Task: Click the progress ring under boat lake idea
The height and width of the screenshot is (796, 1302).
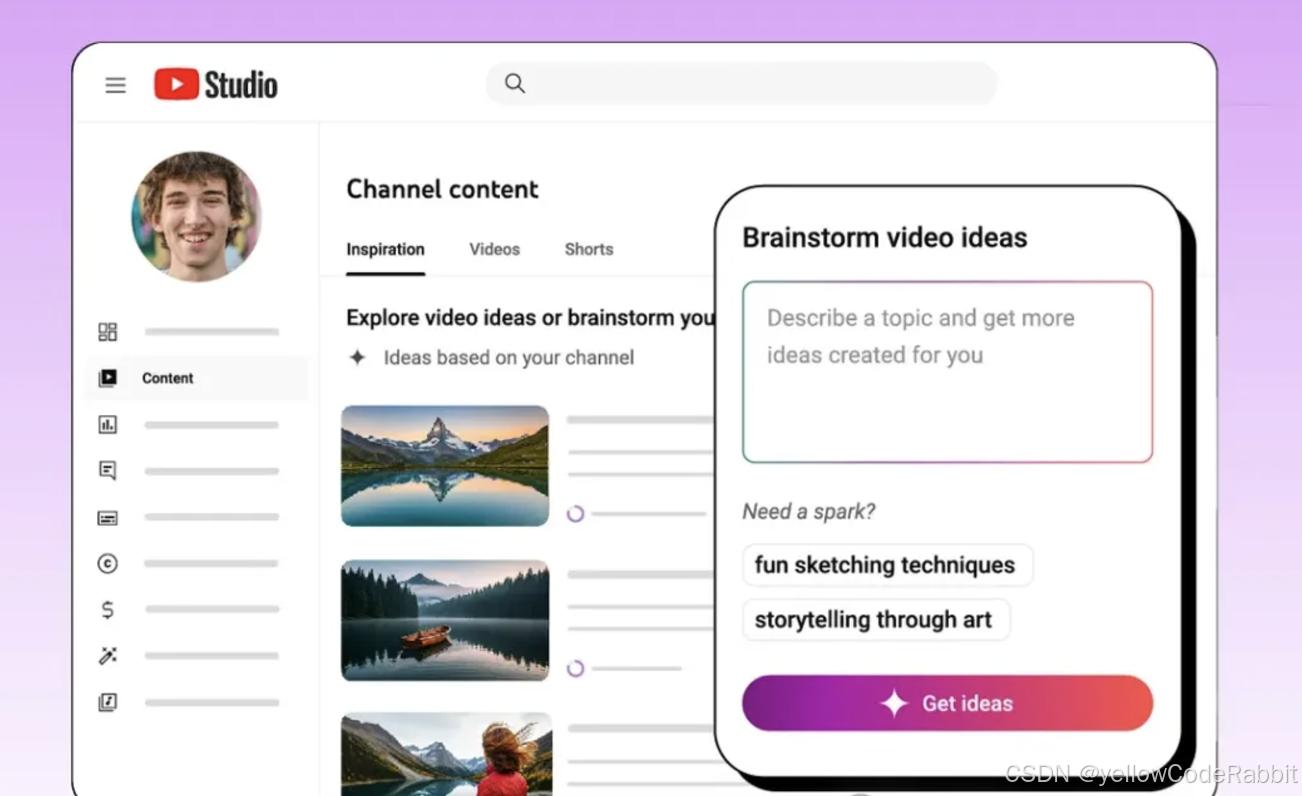Action: click(x=575, y=668)
